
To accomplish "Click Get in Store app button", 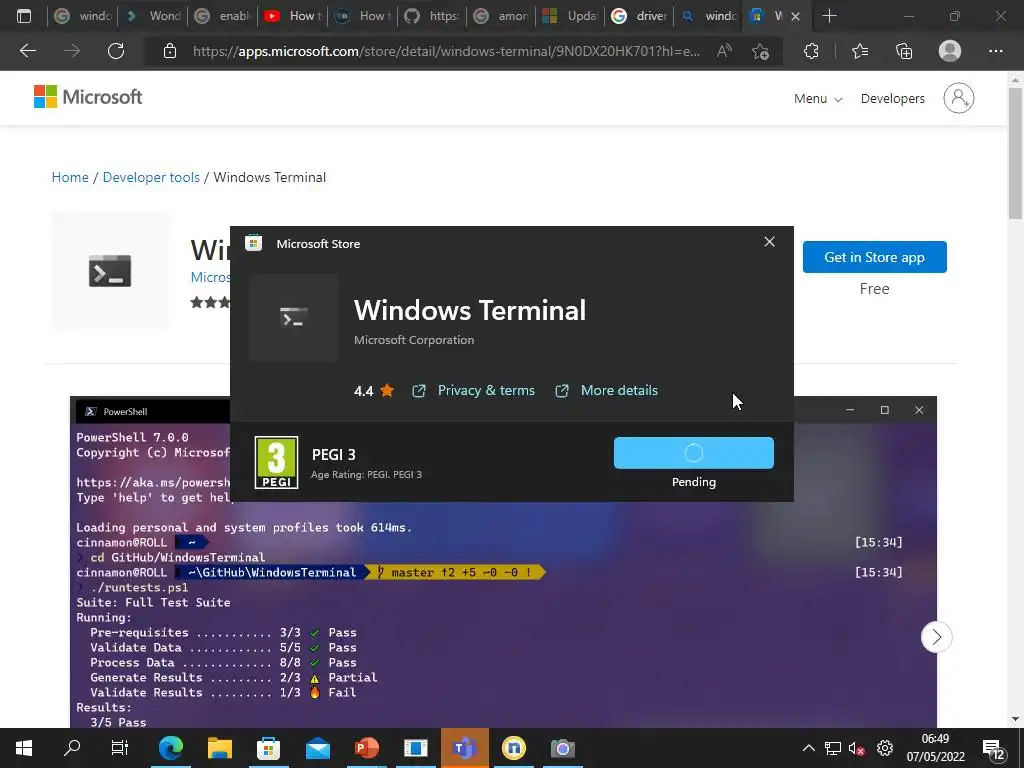I will point(874,257).
